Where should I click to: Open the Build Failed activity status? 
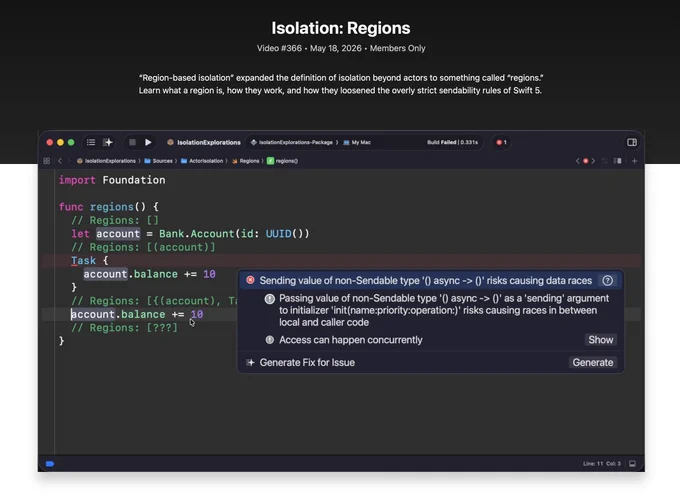(452, 142)
